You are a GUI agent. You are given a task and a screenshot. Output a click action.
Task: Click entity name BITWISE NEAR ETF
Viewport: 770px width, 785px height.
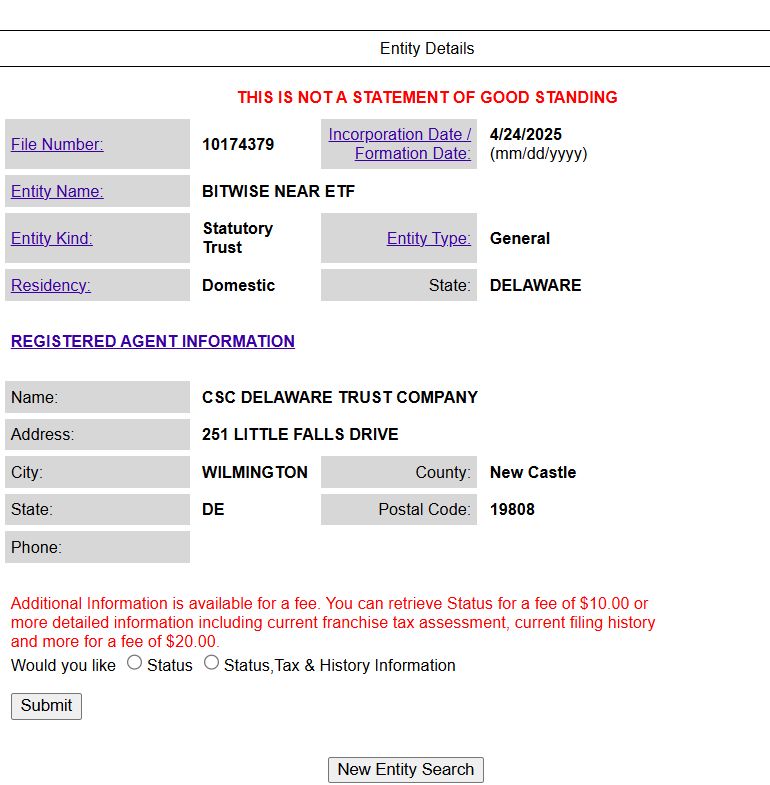(x=278, y=191)
